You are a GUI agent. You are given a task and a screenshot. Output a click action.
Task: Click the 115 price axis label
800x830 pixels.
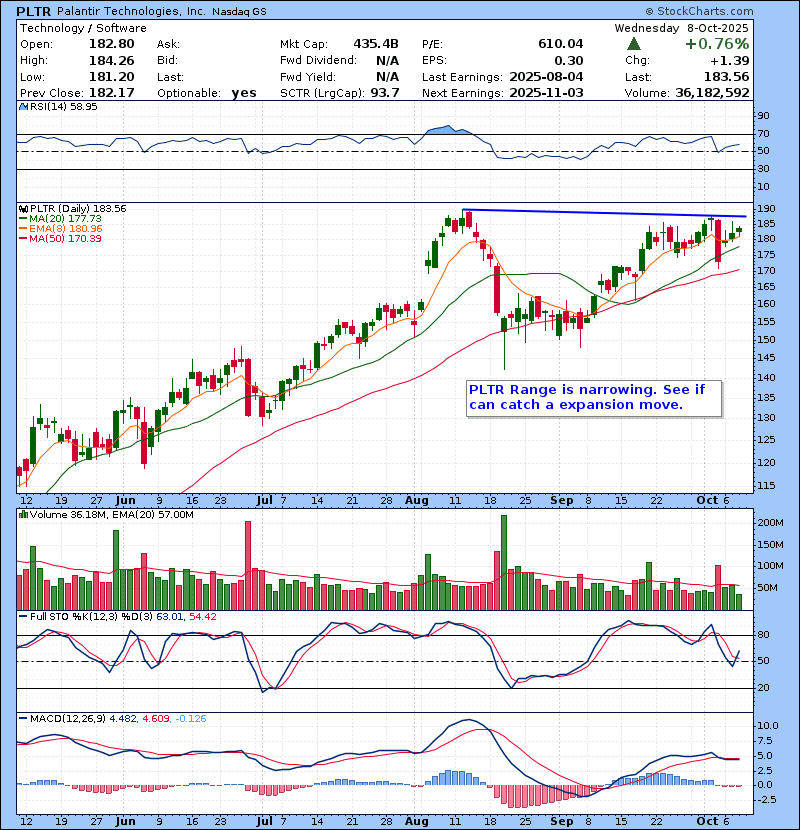(x=768, y=485)
